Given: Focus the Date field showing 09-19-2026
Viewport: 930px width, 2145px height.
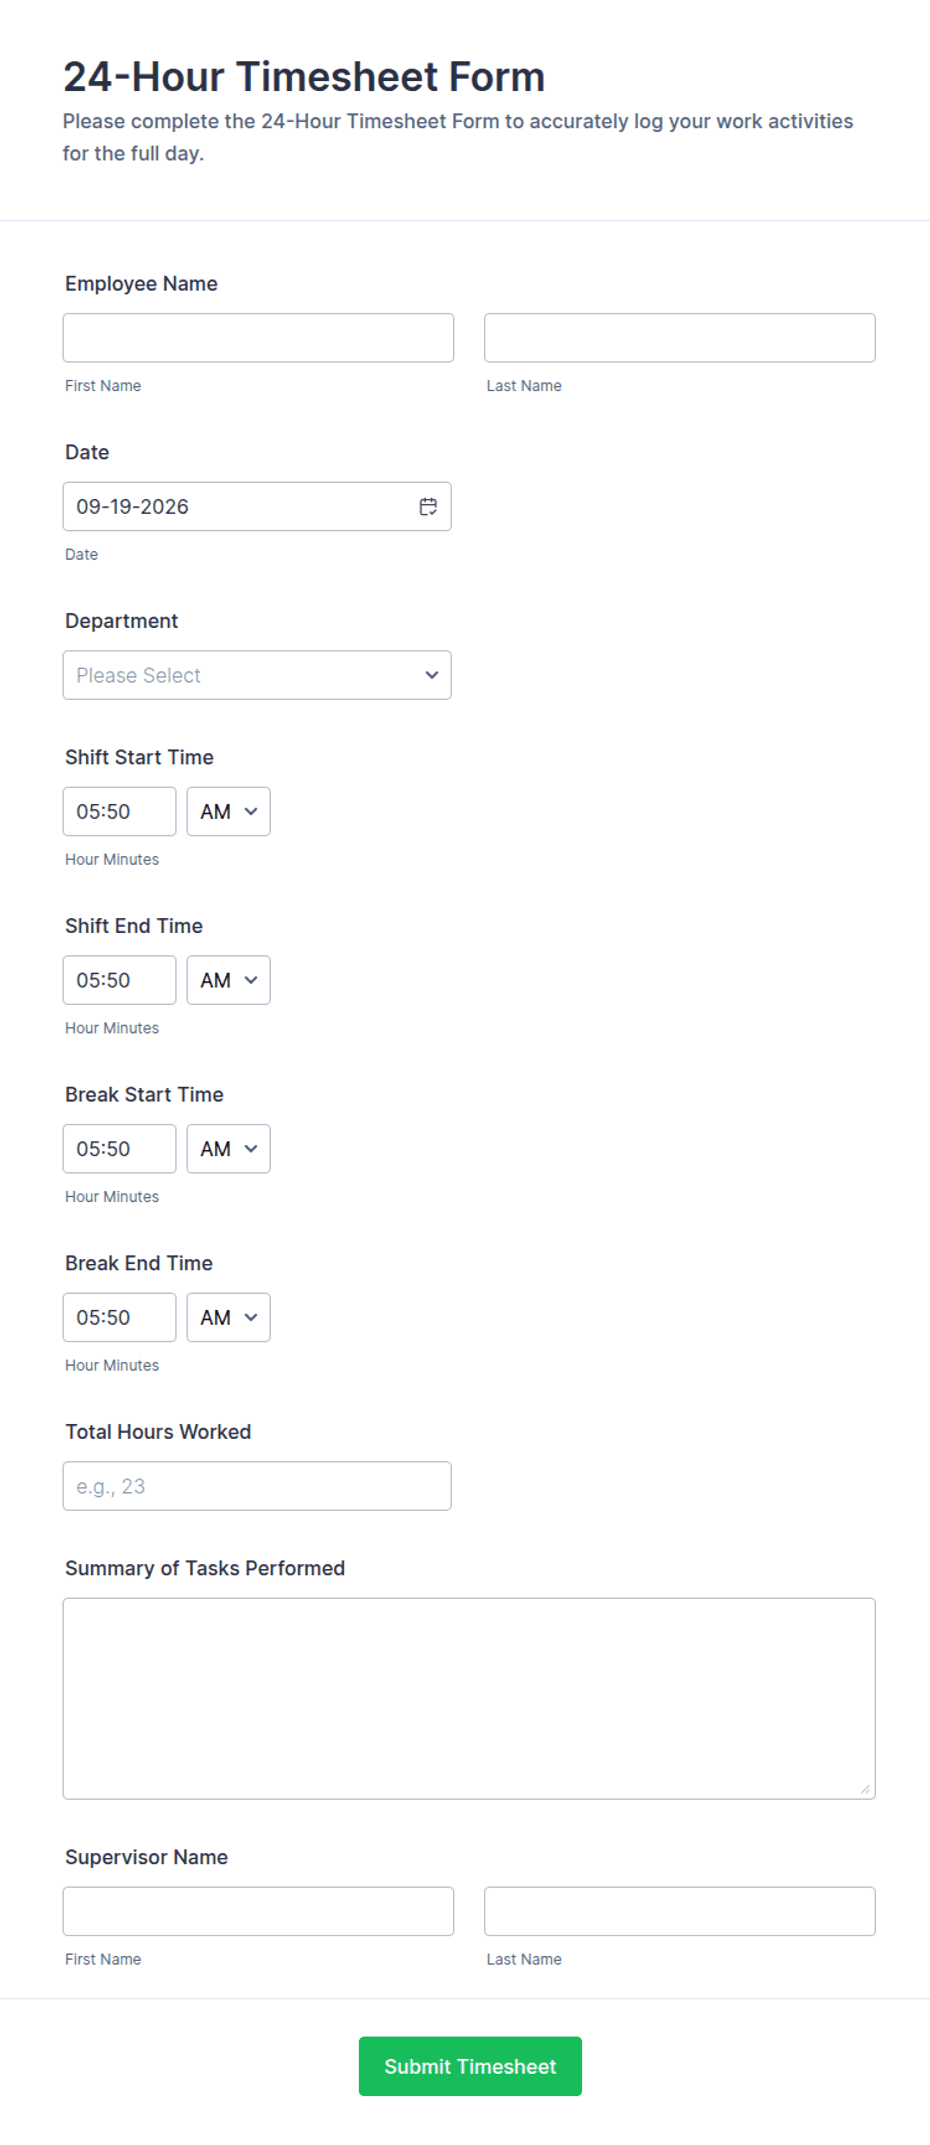Looking at the screenshot, I should tap(257, 507).
